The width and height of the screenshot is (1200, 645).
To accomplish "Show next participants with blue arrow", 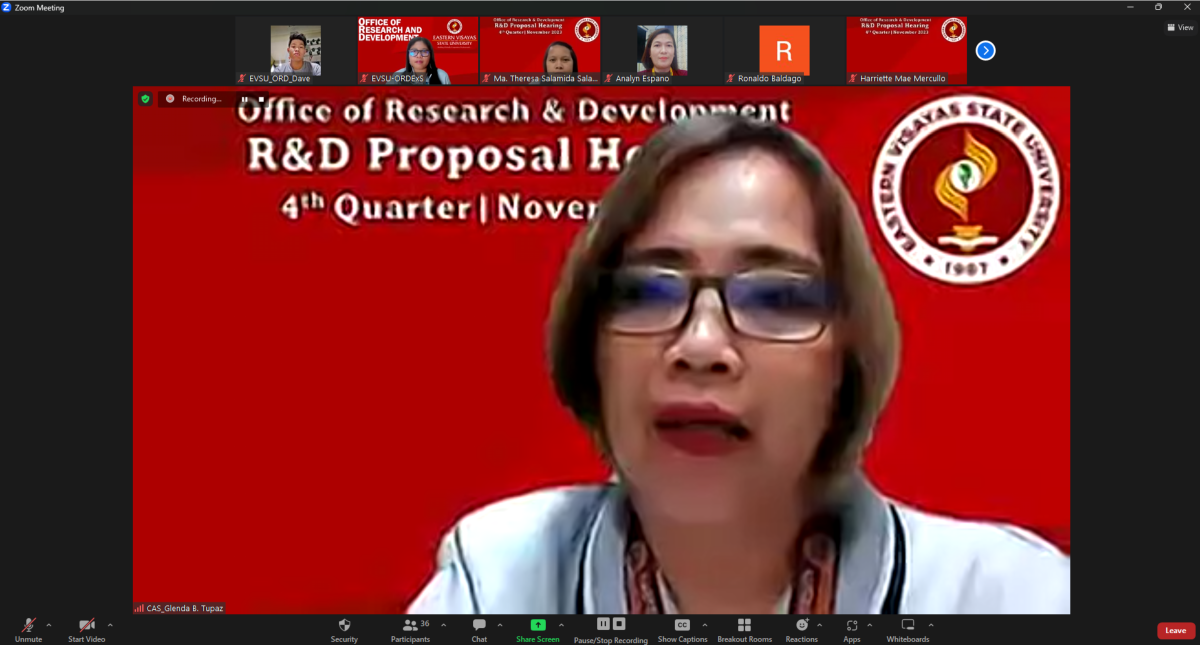I will point(985,50).
